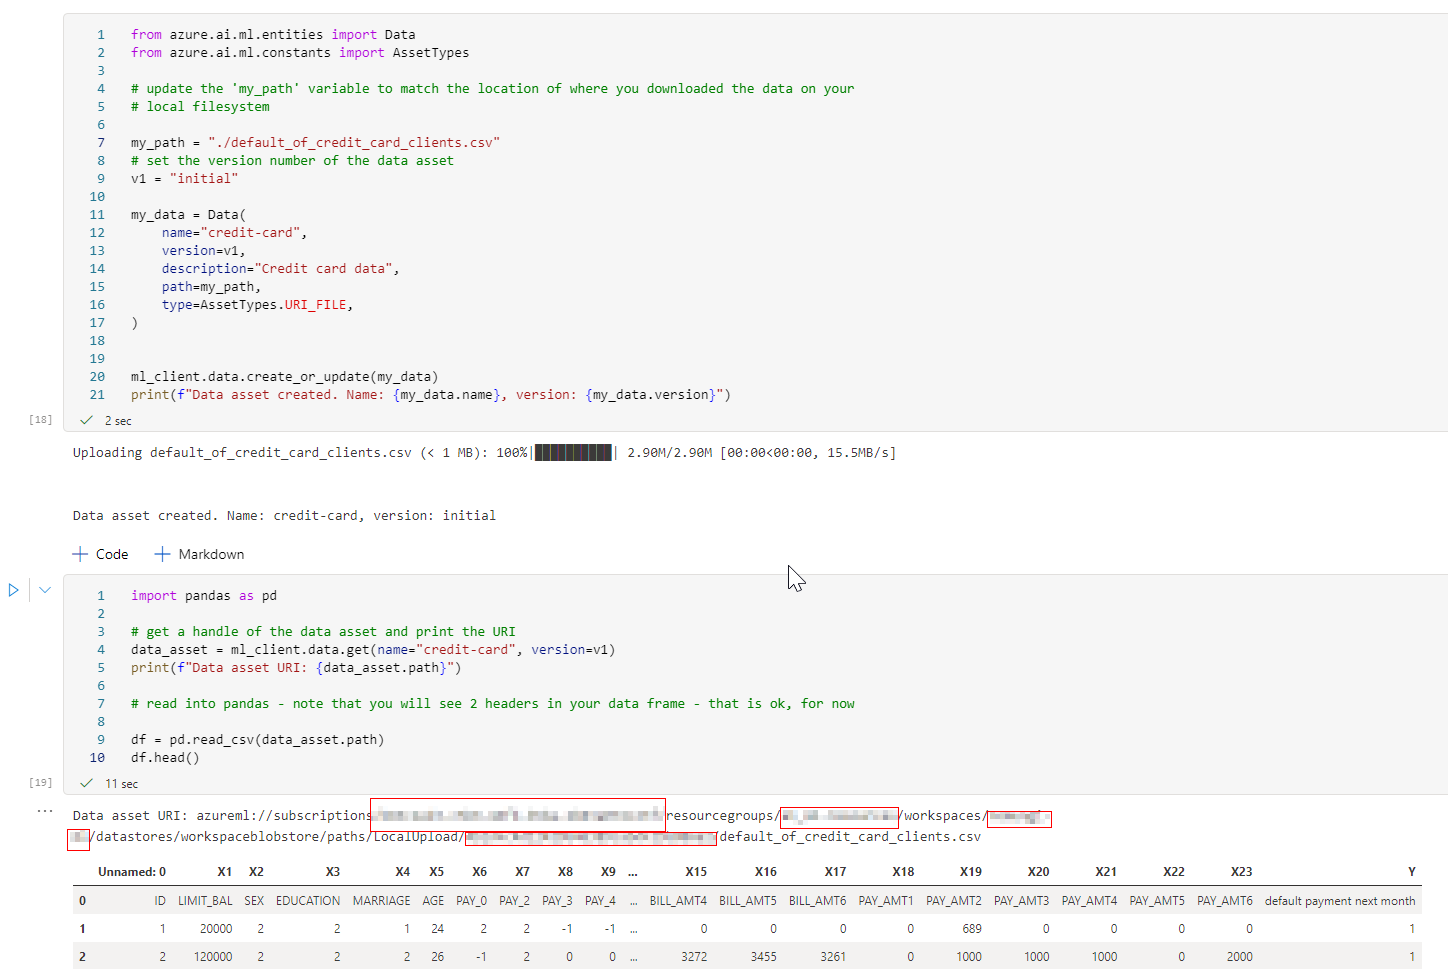Click the 11 sec execution checkmark icon
The height and width of the screenshot is (969, 1448).
[x=87, y=783]
